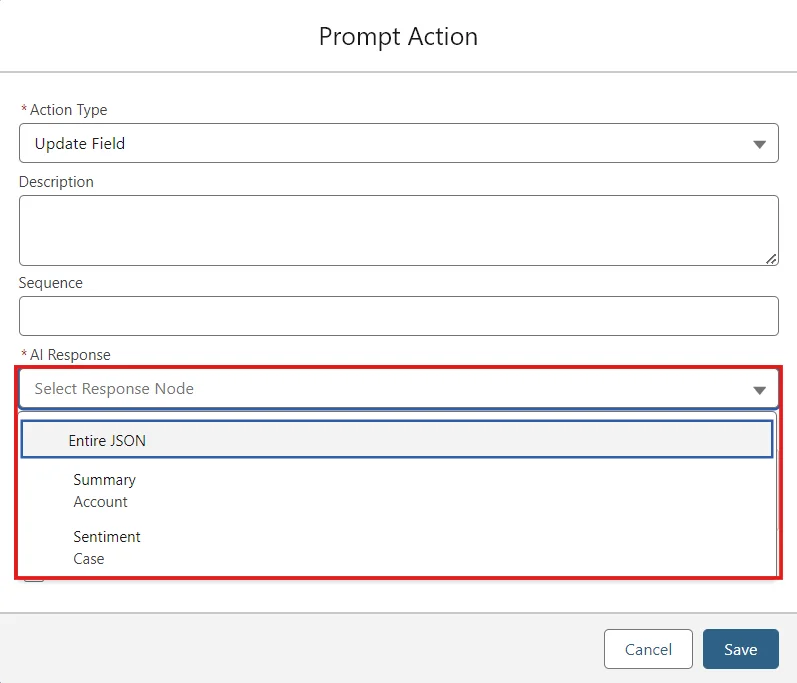Toggle the partially hidden checkbox below the list
The width and height of the screenshot is (797, 683).
coord(35,579)
